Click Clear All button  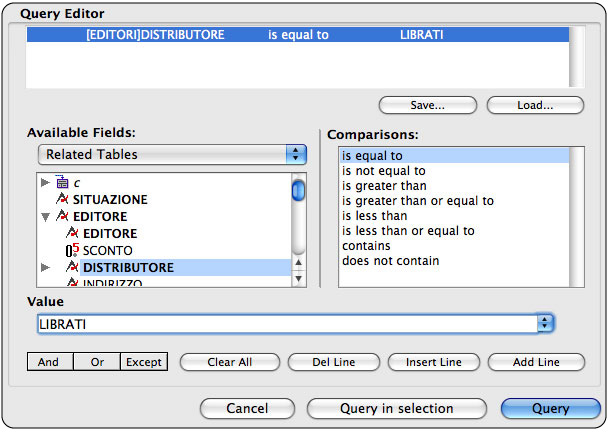click(230, 362)
